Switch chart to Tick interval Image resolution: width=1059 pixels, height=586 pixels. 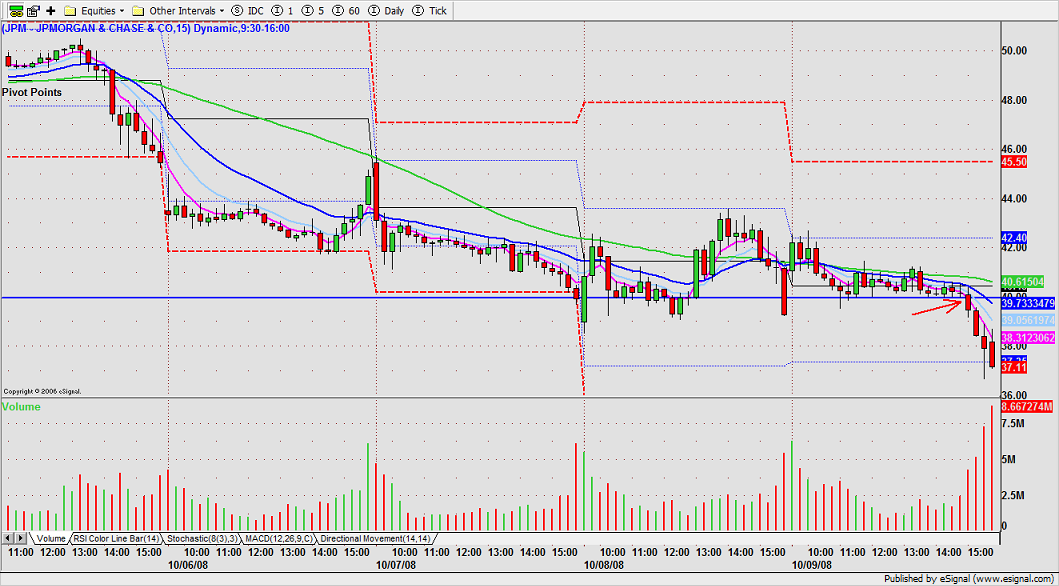[x=429, y=11]
